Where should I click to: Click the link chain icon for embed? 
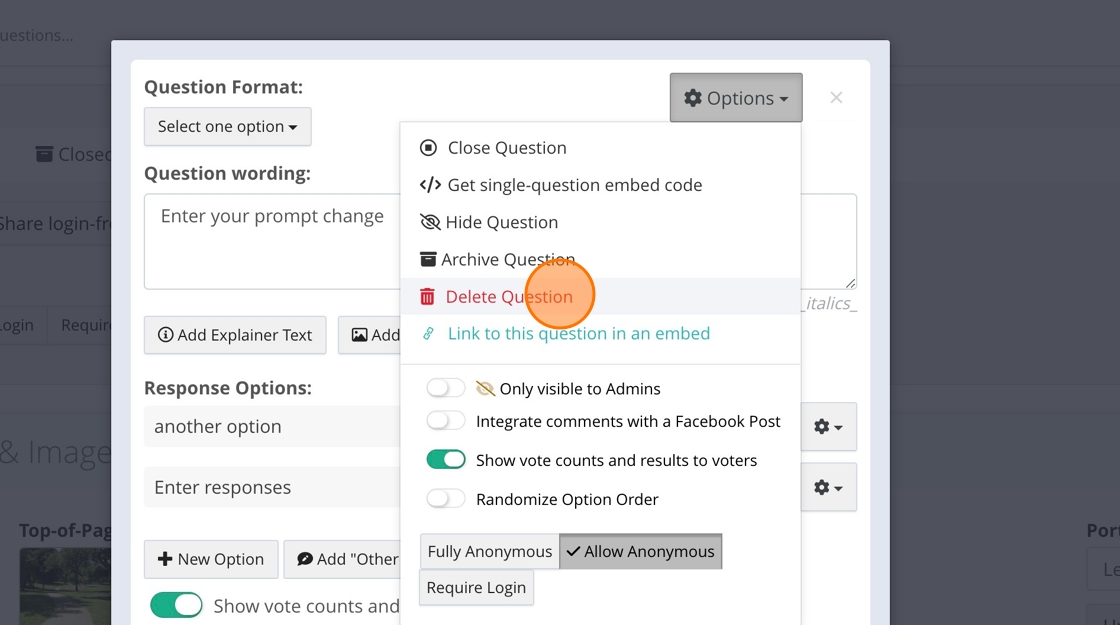tap(429, 334)
